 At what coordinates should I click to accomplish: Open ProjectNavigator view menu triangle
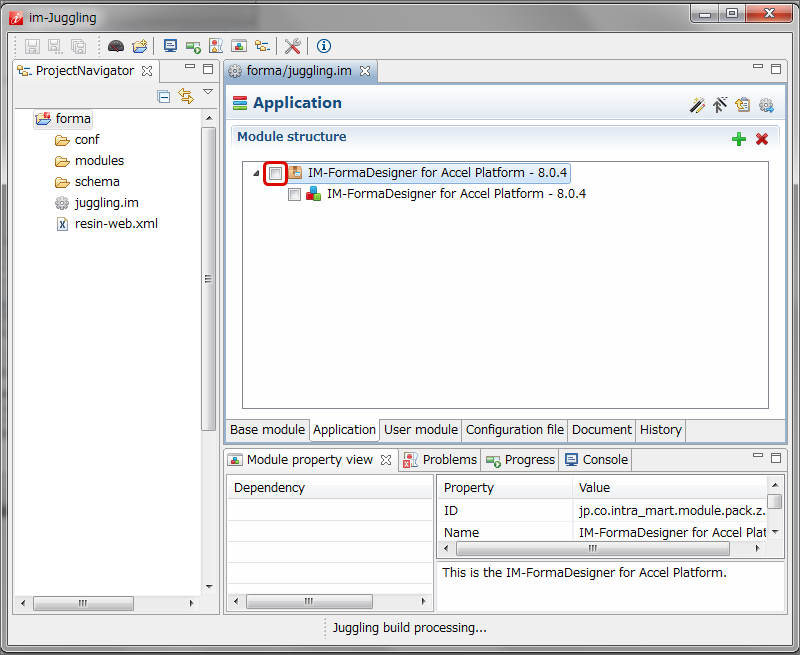pos(208,92)
